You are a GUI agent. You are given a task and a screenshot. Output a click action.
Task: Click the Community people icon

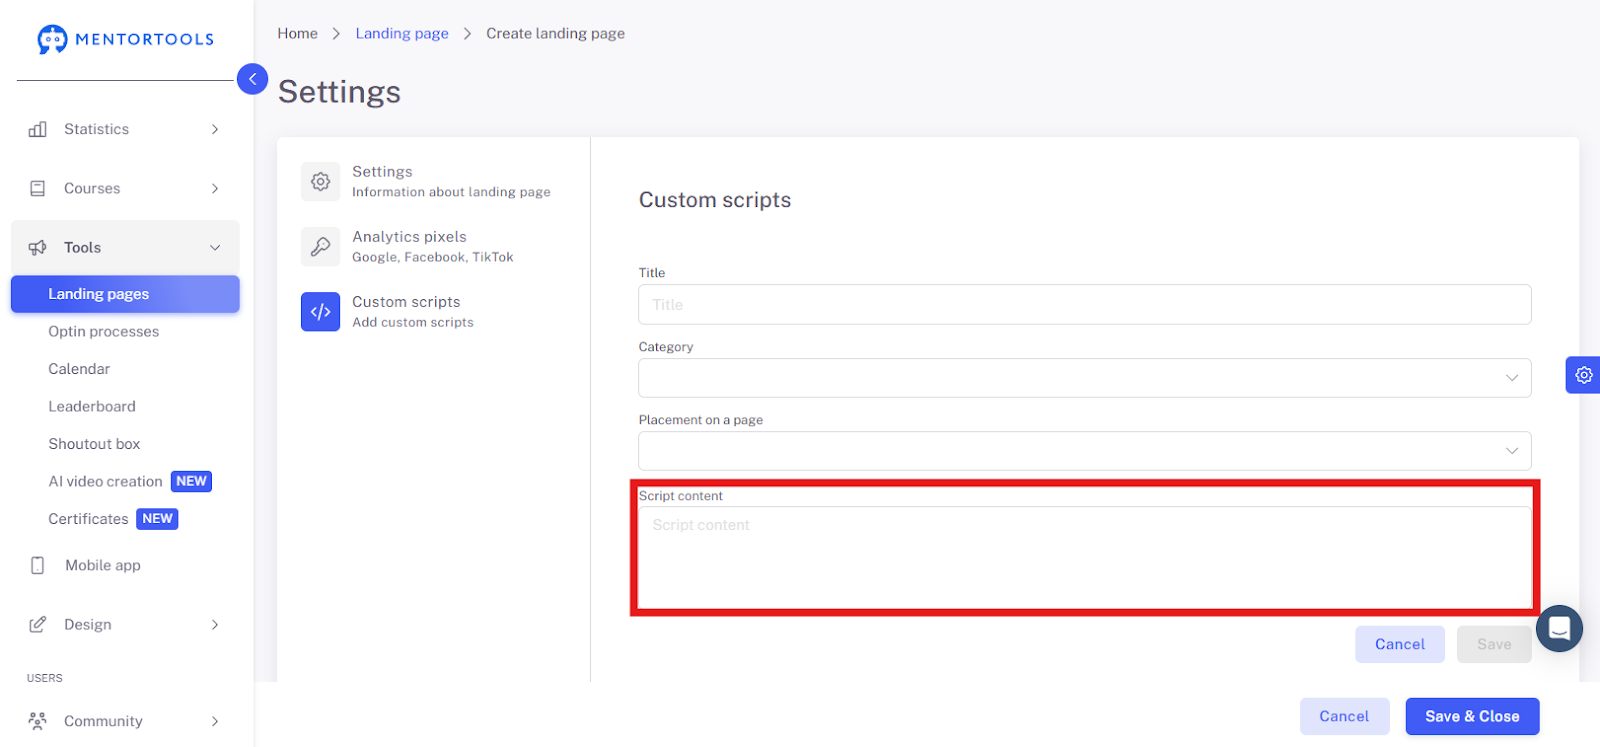pyautogui.click(x=38, y=721)
